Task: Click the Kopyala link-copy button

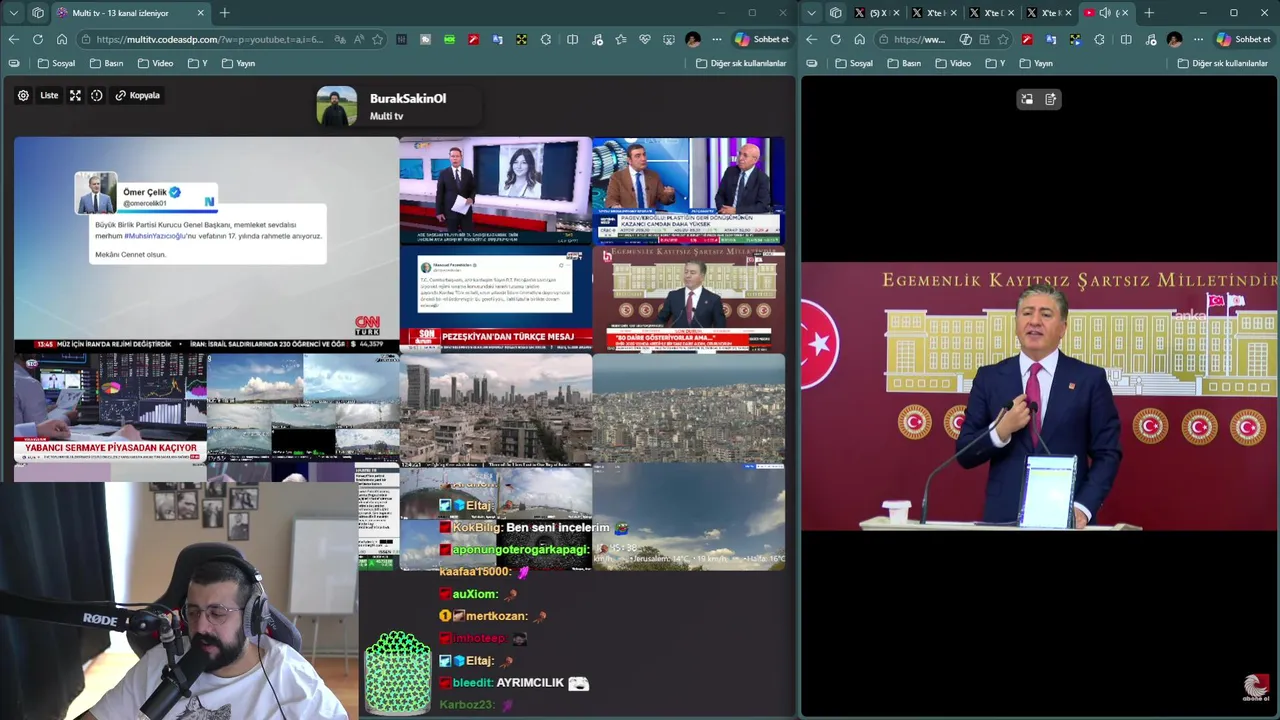Action: [138, 95]
